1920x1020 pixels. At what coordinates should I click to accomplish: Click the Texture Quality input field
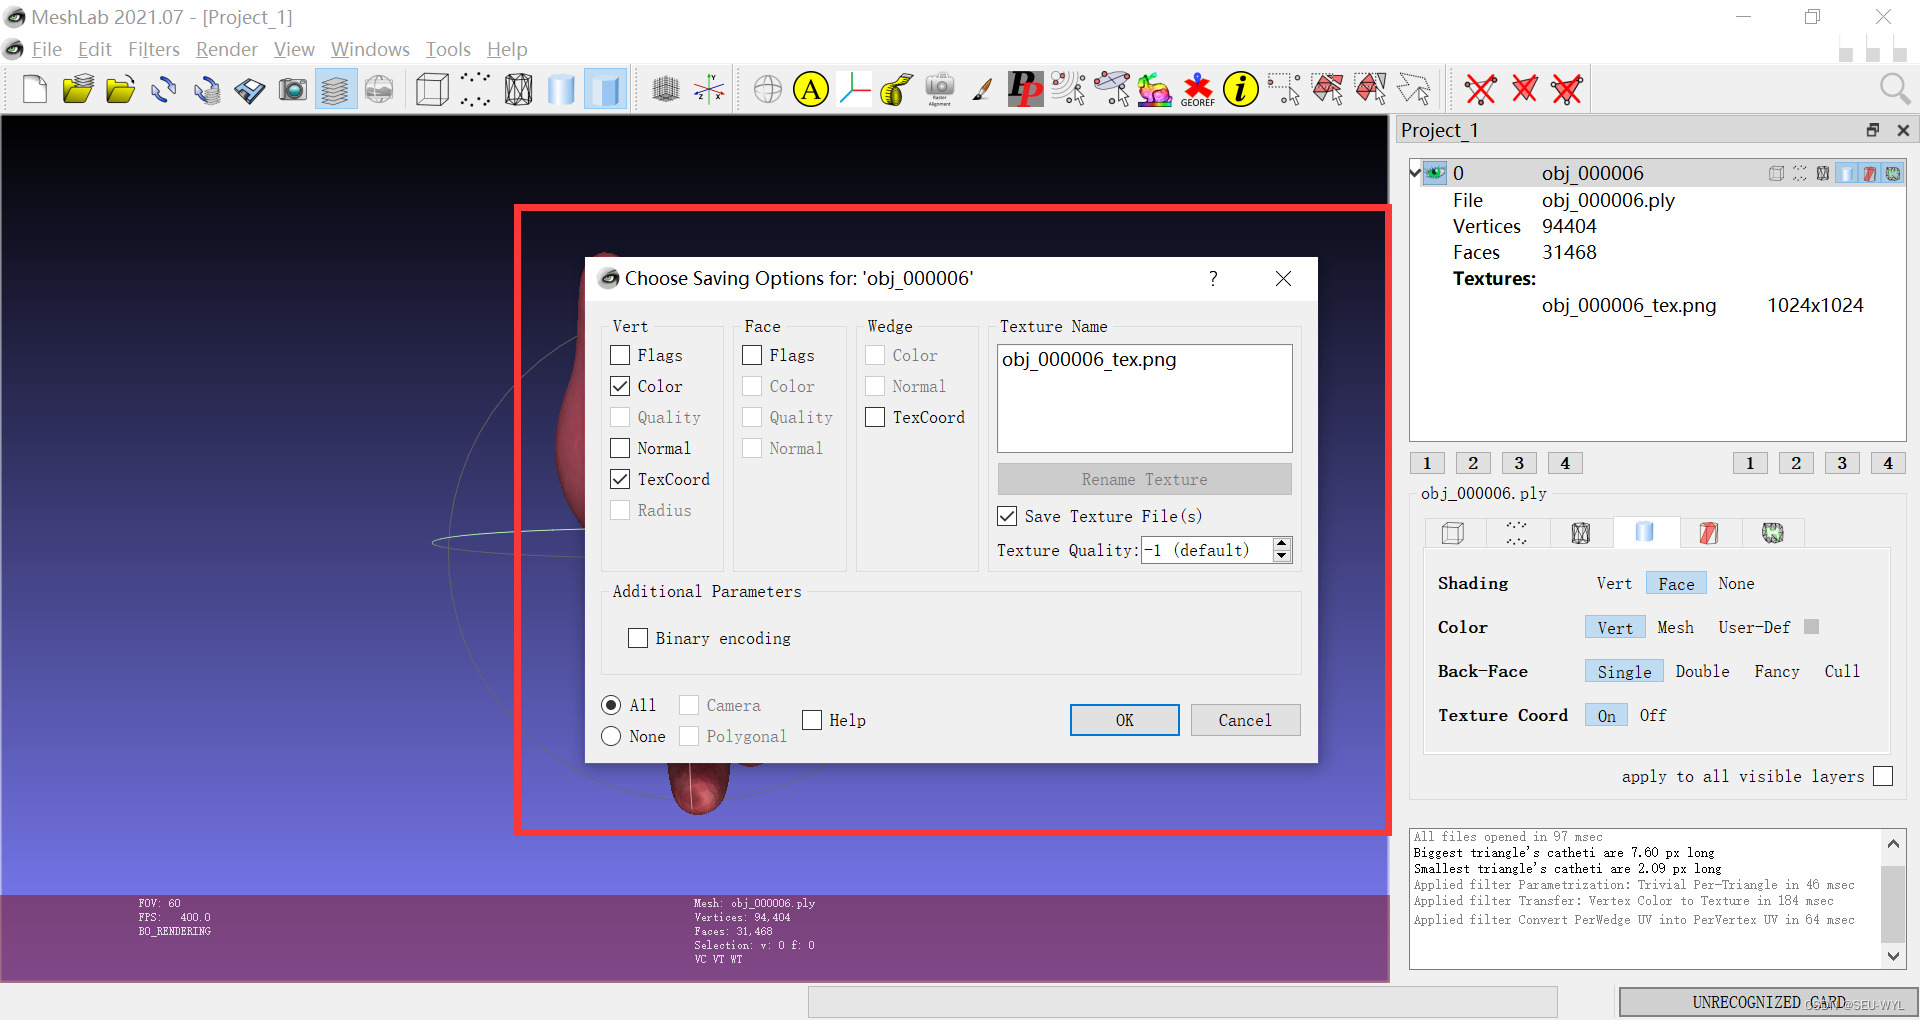click(1206, 550)
